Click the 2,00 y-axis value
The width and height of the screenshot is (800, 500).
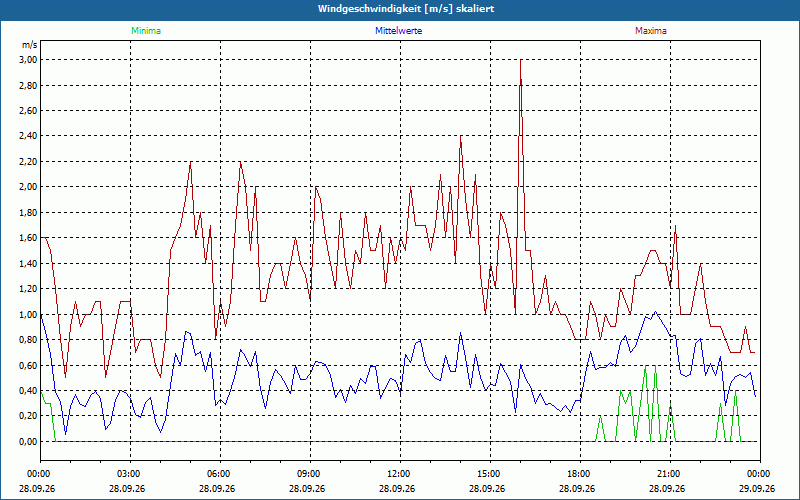click(x=29, y=187)
